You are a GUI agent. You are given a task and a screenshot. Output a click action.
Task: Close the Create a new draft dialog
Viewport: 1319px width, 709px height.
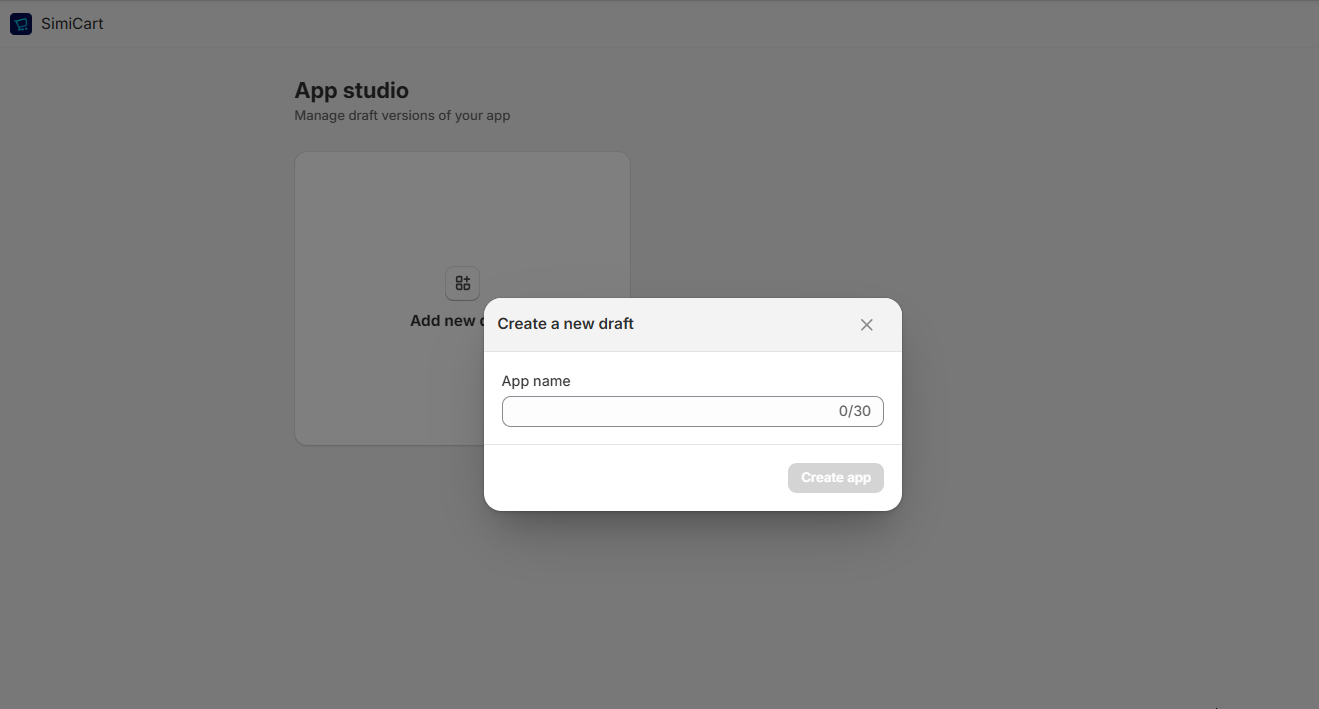click(866, 325)
